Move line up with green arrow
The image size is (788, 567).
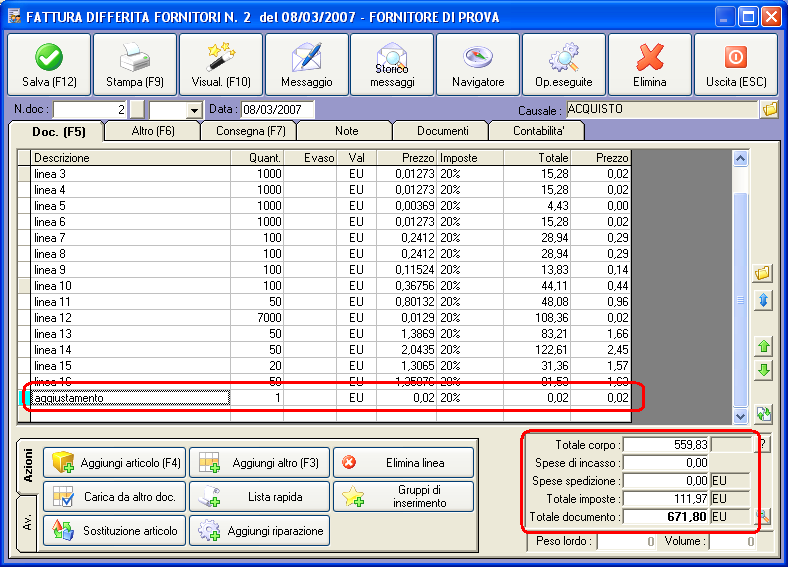tap(763, 346)
